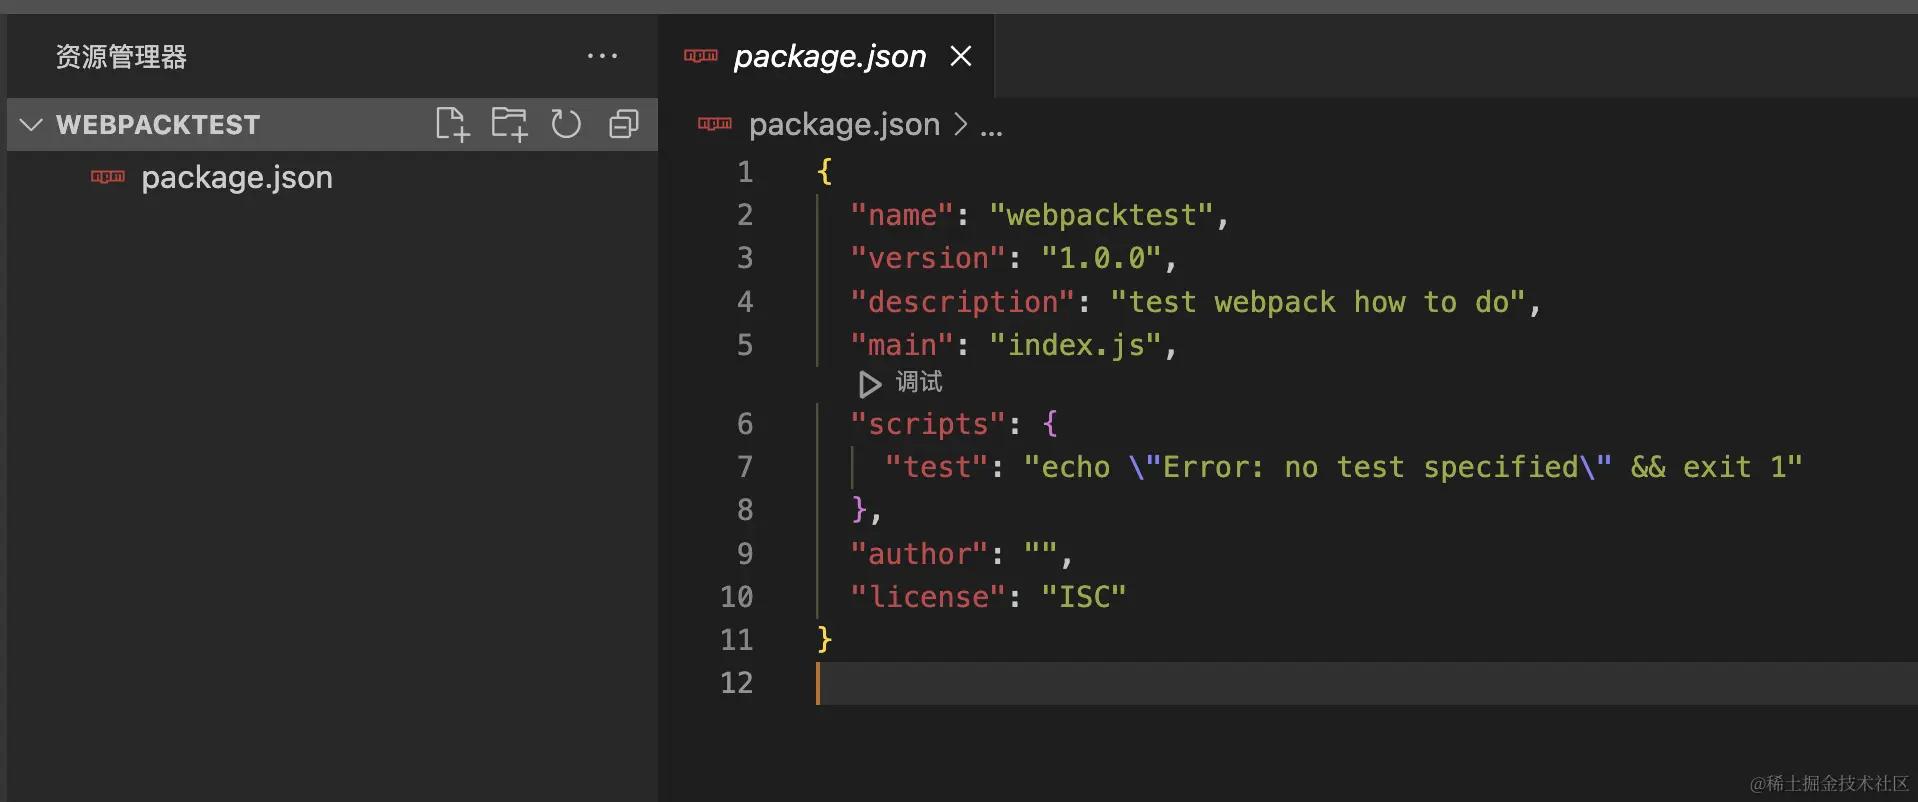Click the "scripts" key
Image resolution: width=1918 pixels, height=802 pixels.
[927, 424]
